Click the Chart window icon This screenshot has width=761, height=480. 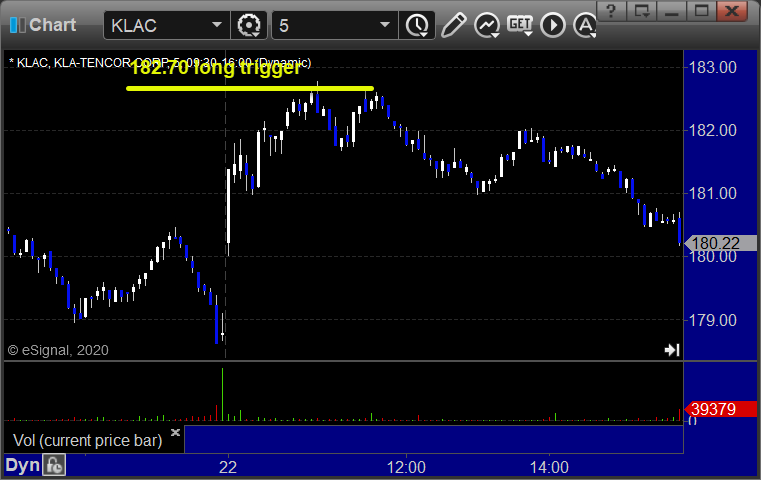17,25
